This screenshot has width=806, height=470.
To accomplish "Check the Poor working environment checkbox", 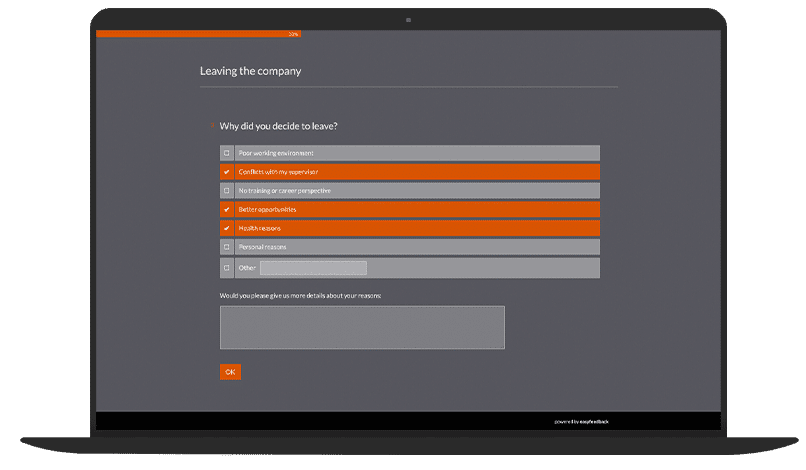I will 227,153.
